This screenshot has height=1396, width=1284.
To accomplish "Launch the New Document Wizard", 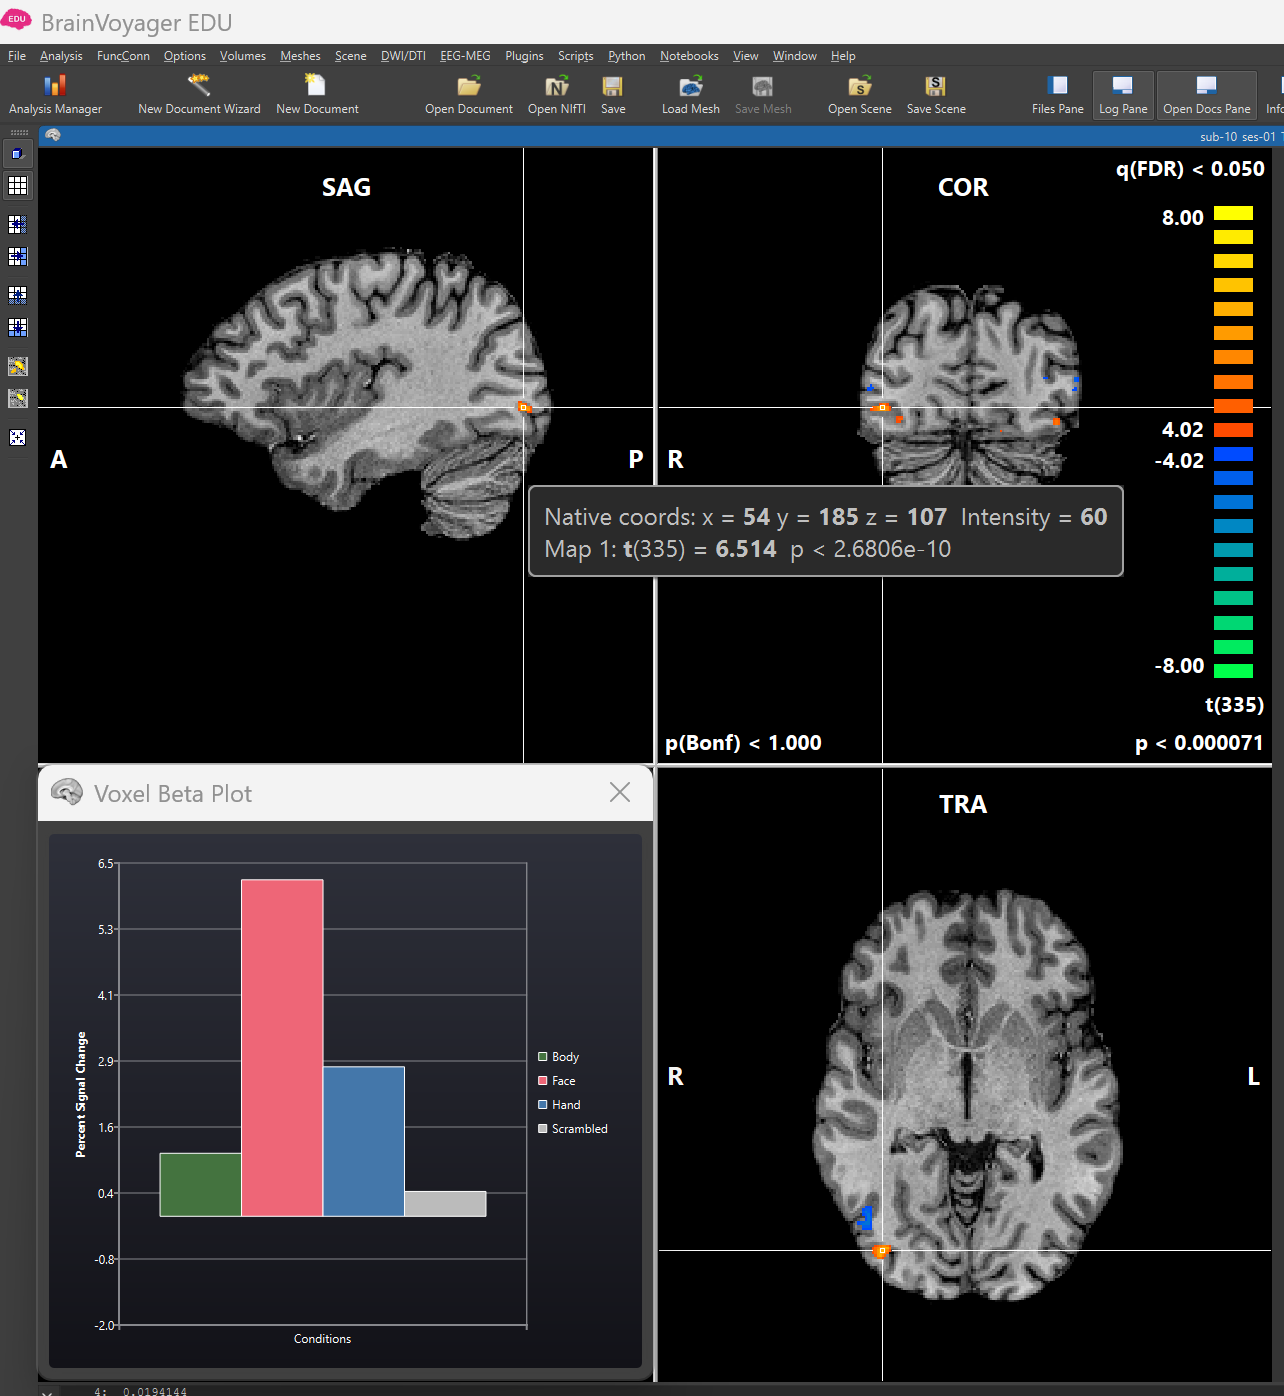I will coord(199,95).
